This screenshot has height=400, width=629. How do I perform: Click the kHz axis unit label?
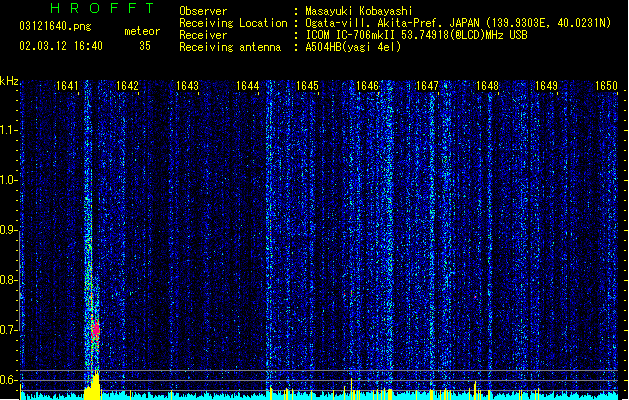click(x=9, y=81)
